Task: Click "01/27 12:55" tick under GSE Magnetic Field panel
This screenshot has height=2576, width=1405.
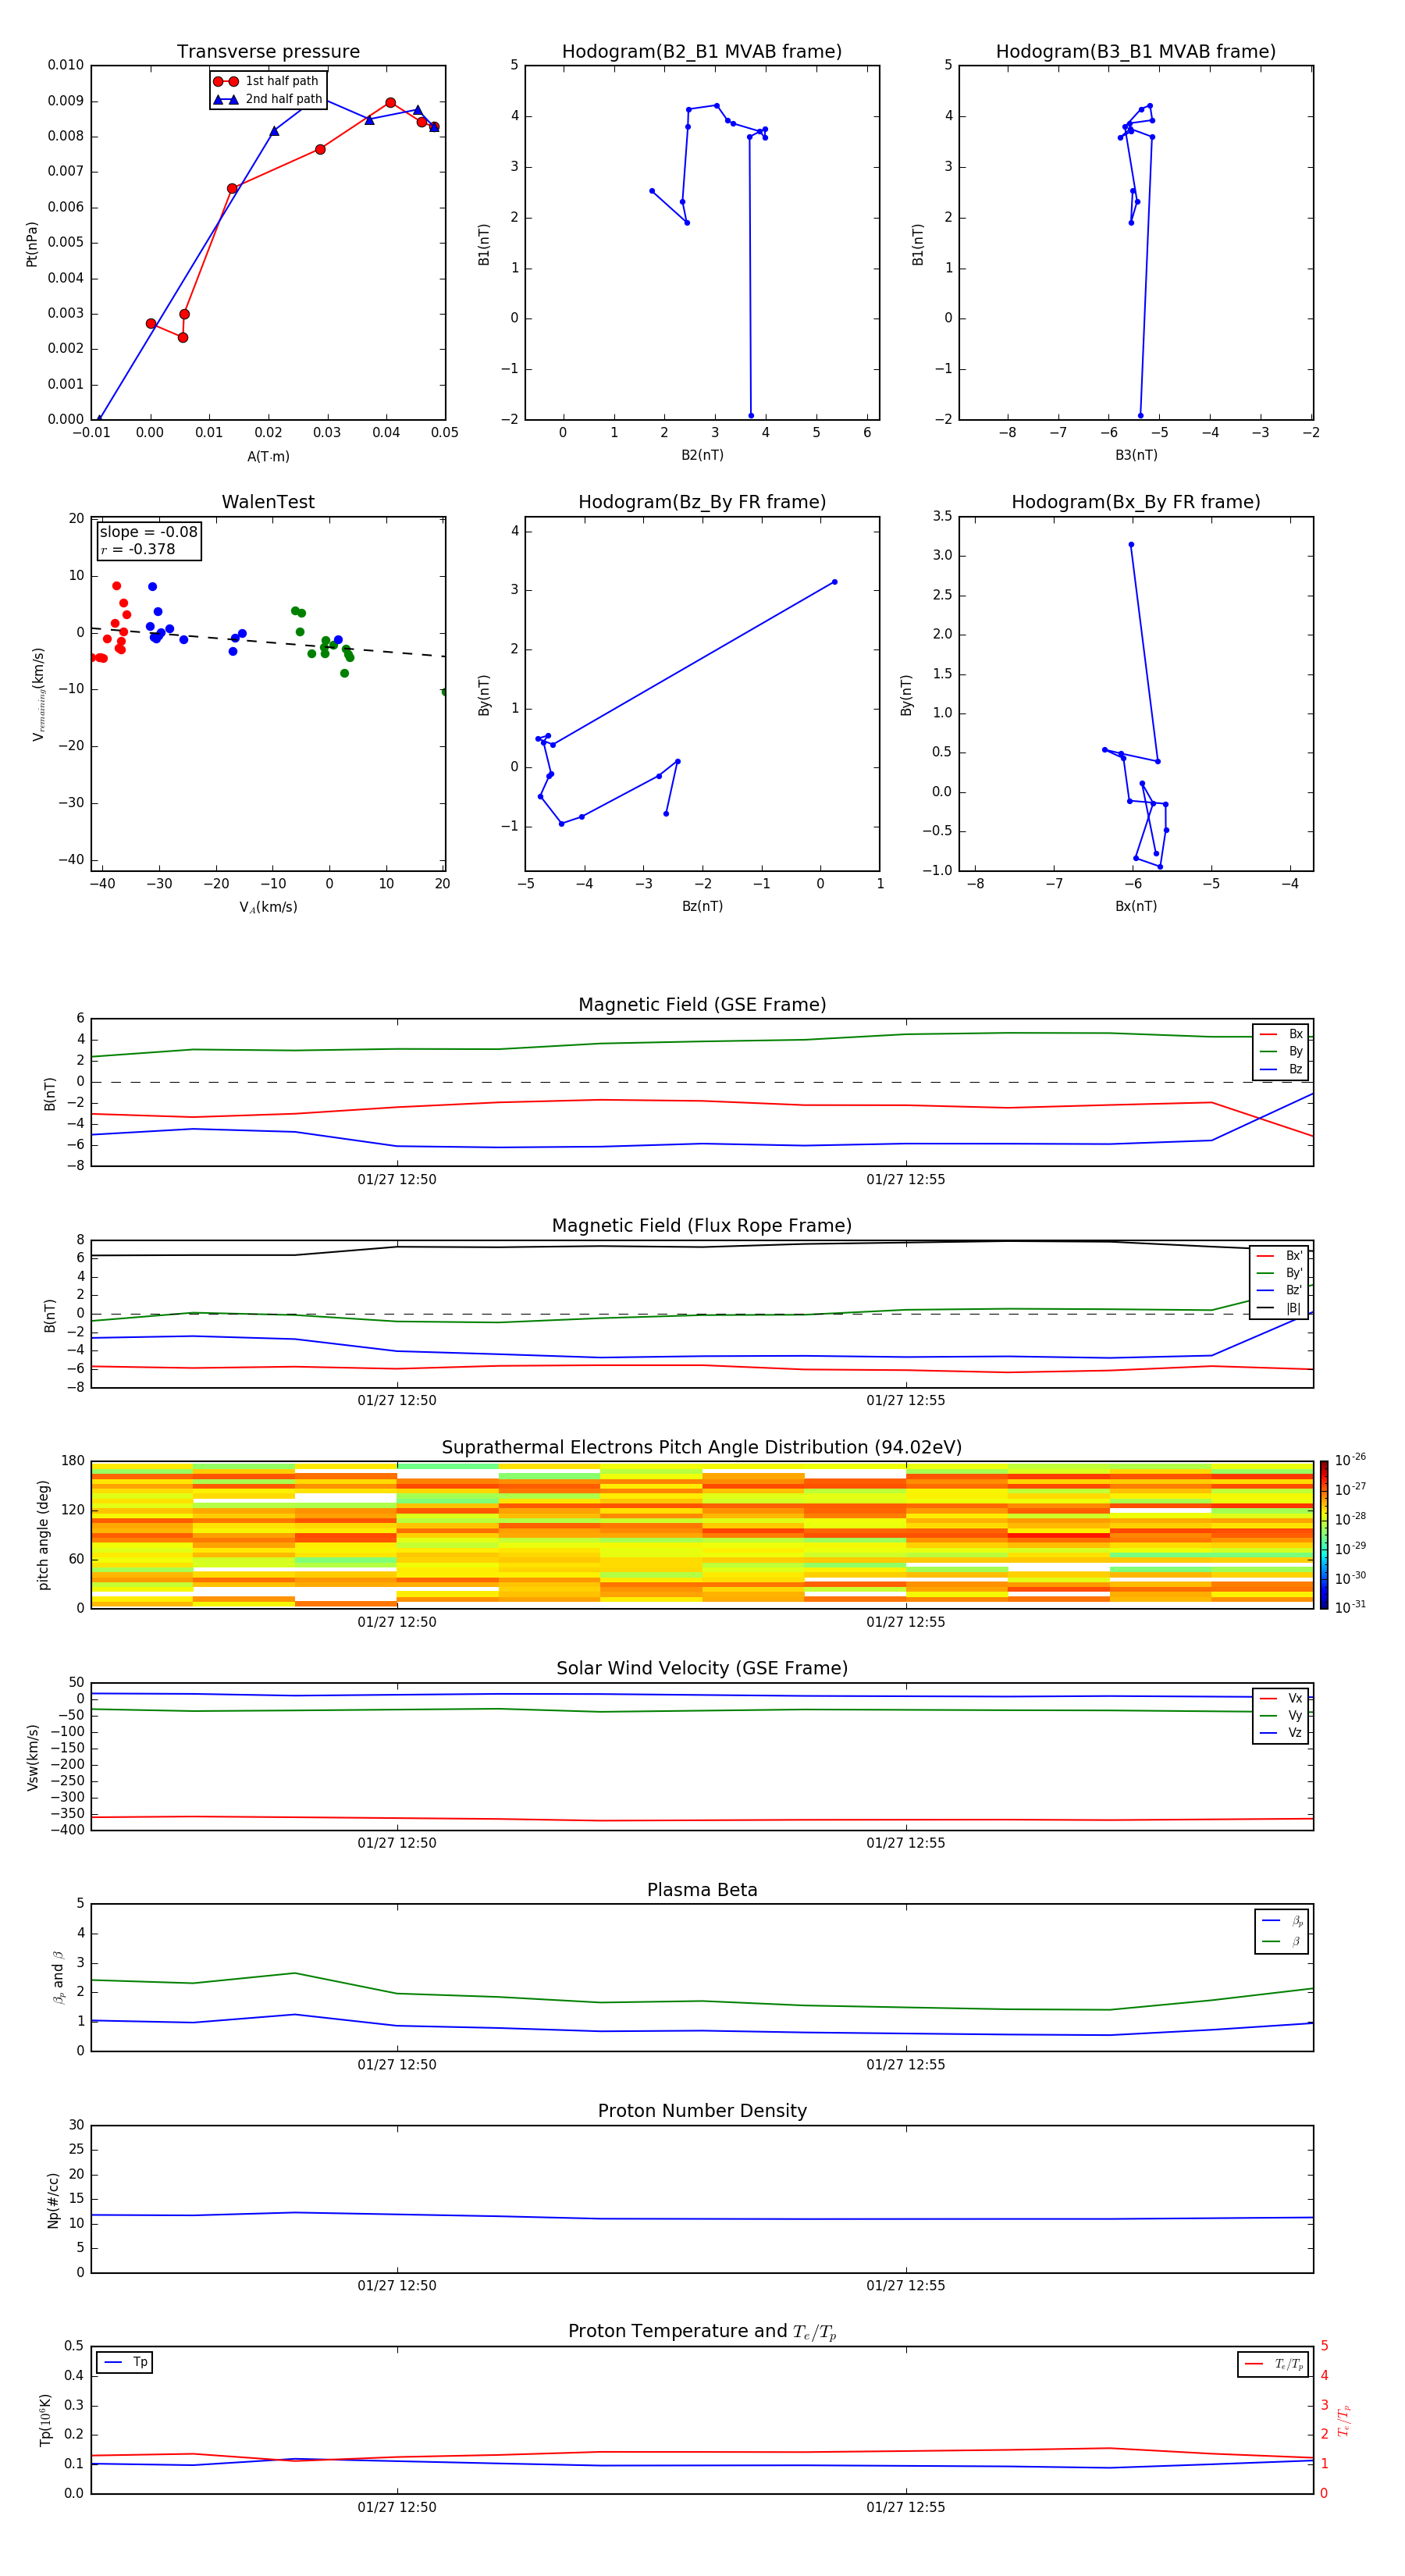Action: 906,1180
